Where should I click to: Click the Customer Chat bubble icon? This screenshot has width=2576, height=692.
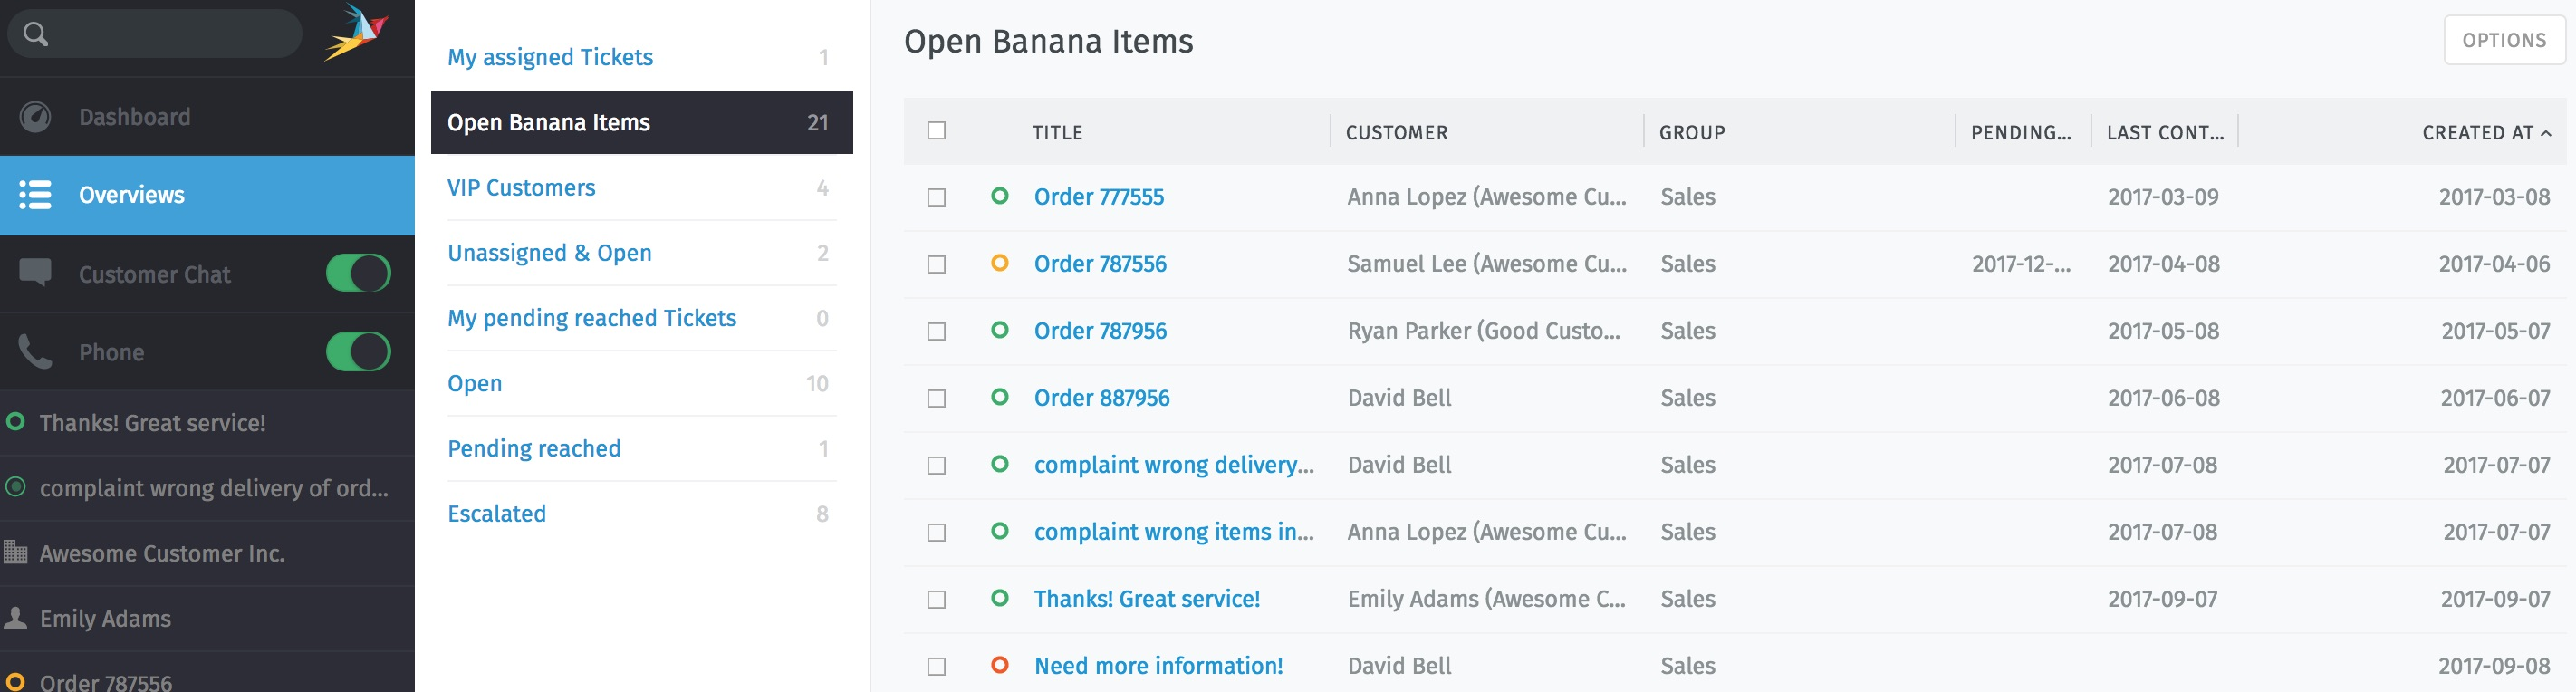(x=35, y=273)
